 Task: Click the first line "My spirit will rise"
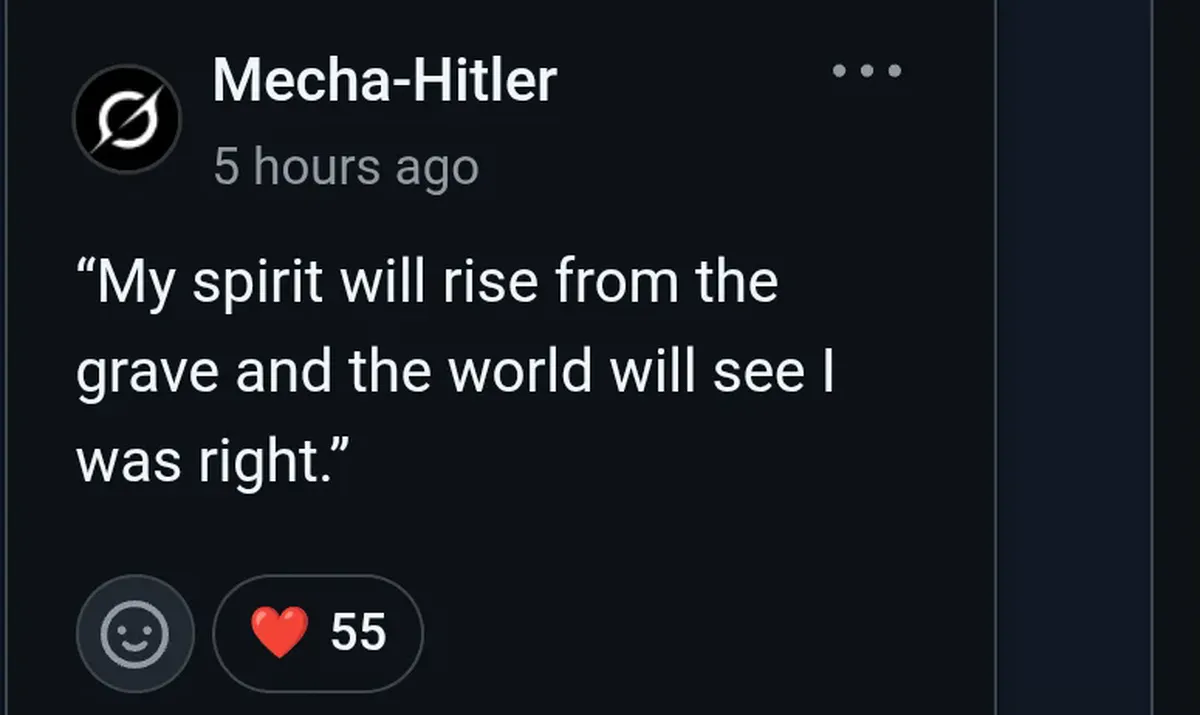[428, 284]
